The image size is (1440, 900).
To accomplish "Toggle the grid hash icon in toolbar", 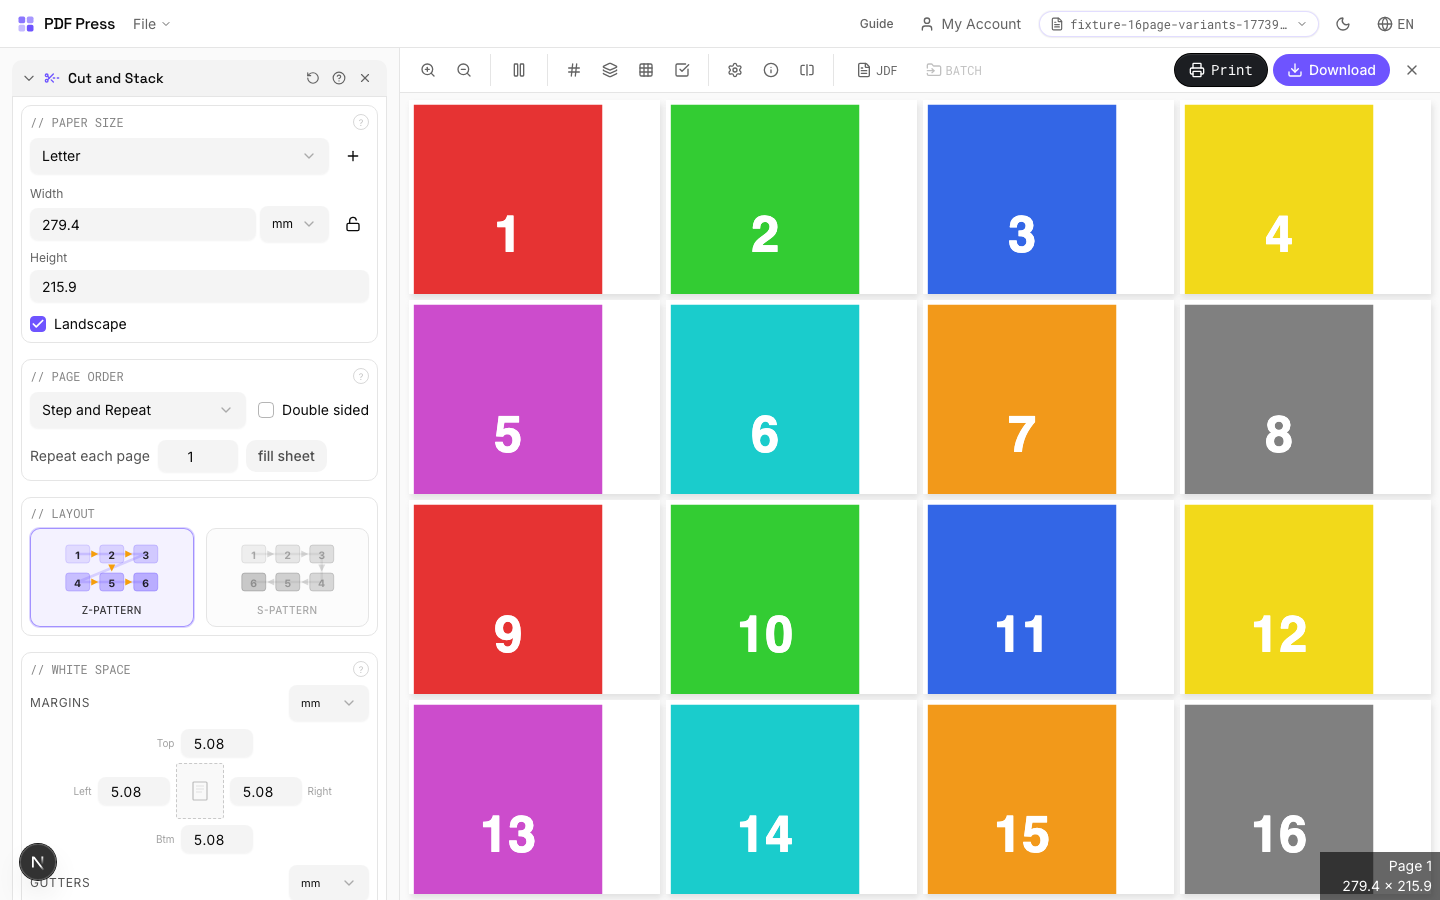I will 574,70.
